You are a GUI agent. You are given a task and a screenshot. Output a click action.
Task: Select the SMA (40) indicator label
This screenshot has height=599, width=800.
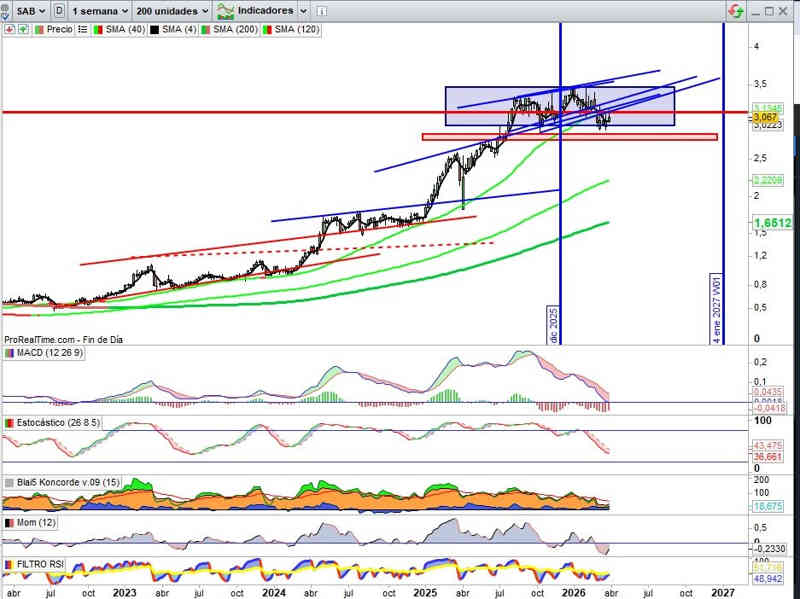coord(125,29)
